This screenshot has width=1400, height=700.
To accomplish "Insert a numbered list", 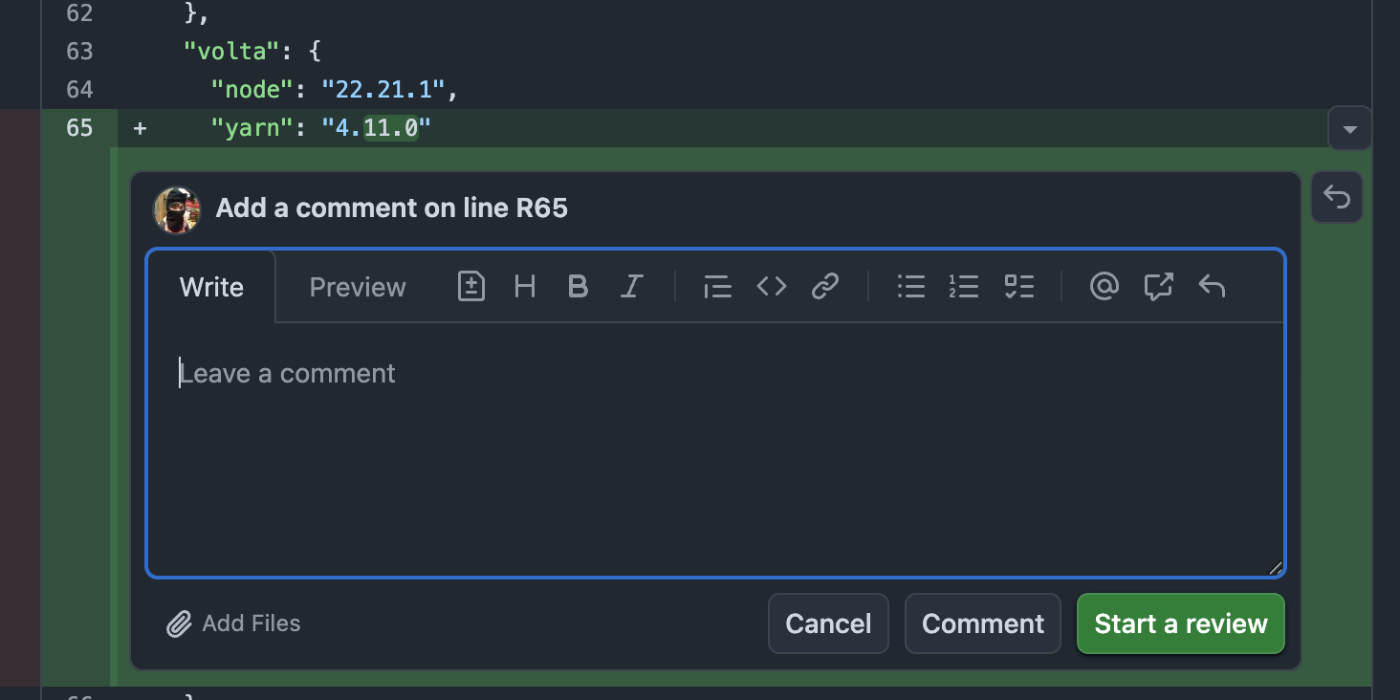I will click(x=964, y=287).
